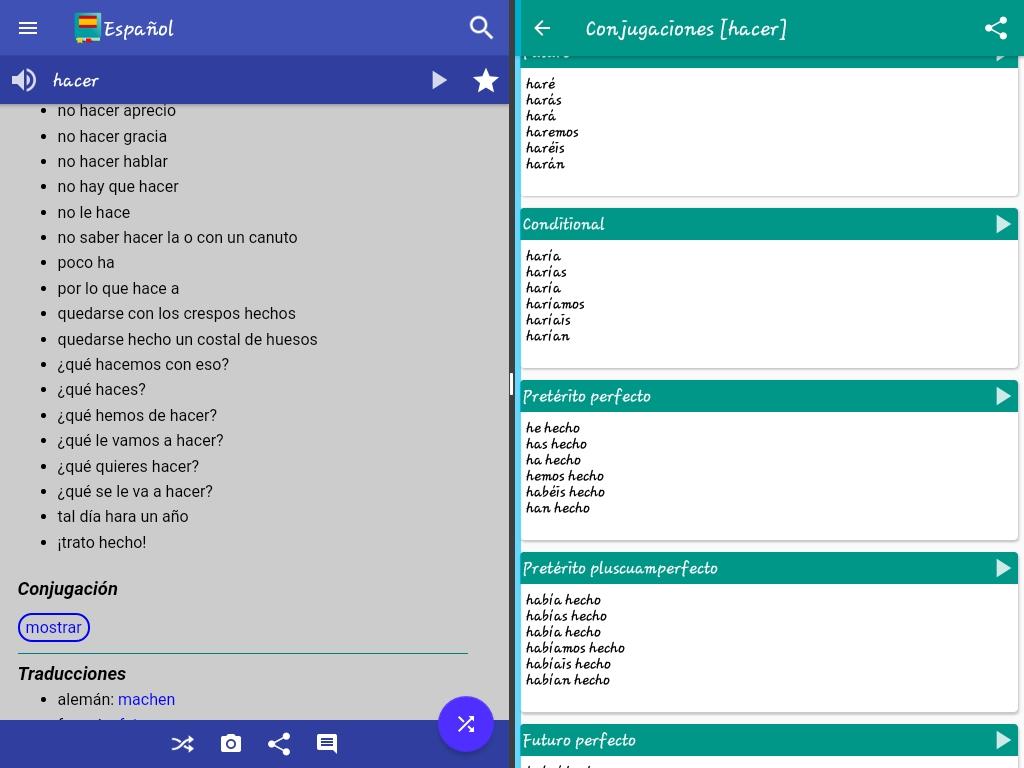Play the Pretérito pluscuamperfecto conjugation audio
The height and width of the screenshot is (768, 1024).
tap(1003, 568)
